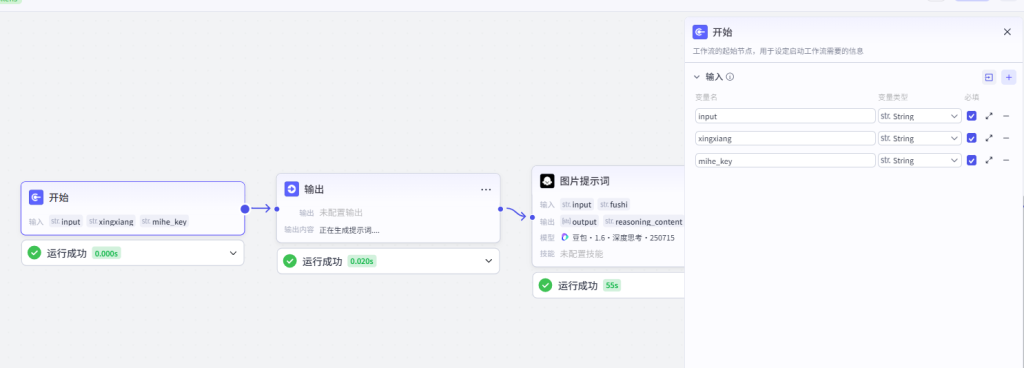Screen dimensions: 1024x368
Task: Click the 0.020s duration badge
Action: [362, 261]
